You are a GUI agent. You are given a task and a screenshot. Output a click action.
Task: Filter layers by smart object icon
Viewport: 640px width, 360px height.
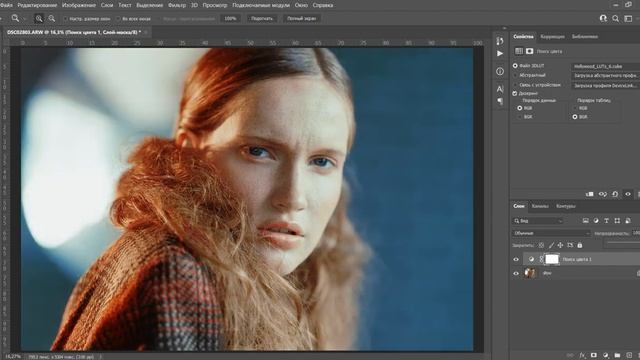(628, 221)
